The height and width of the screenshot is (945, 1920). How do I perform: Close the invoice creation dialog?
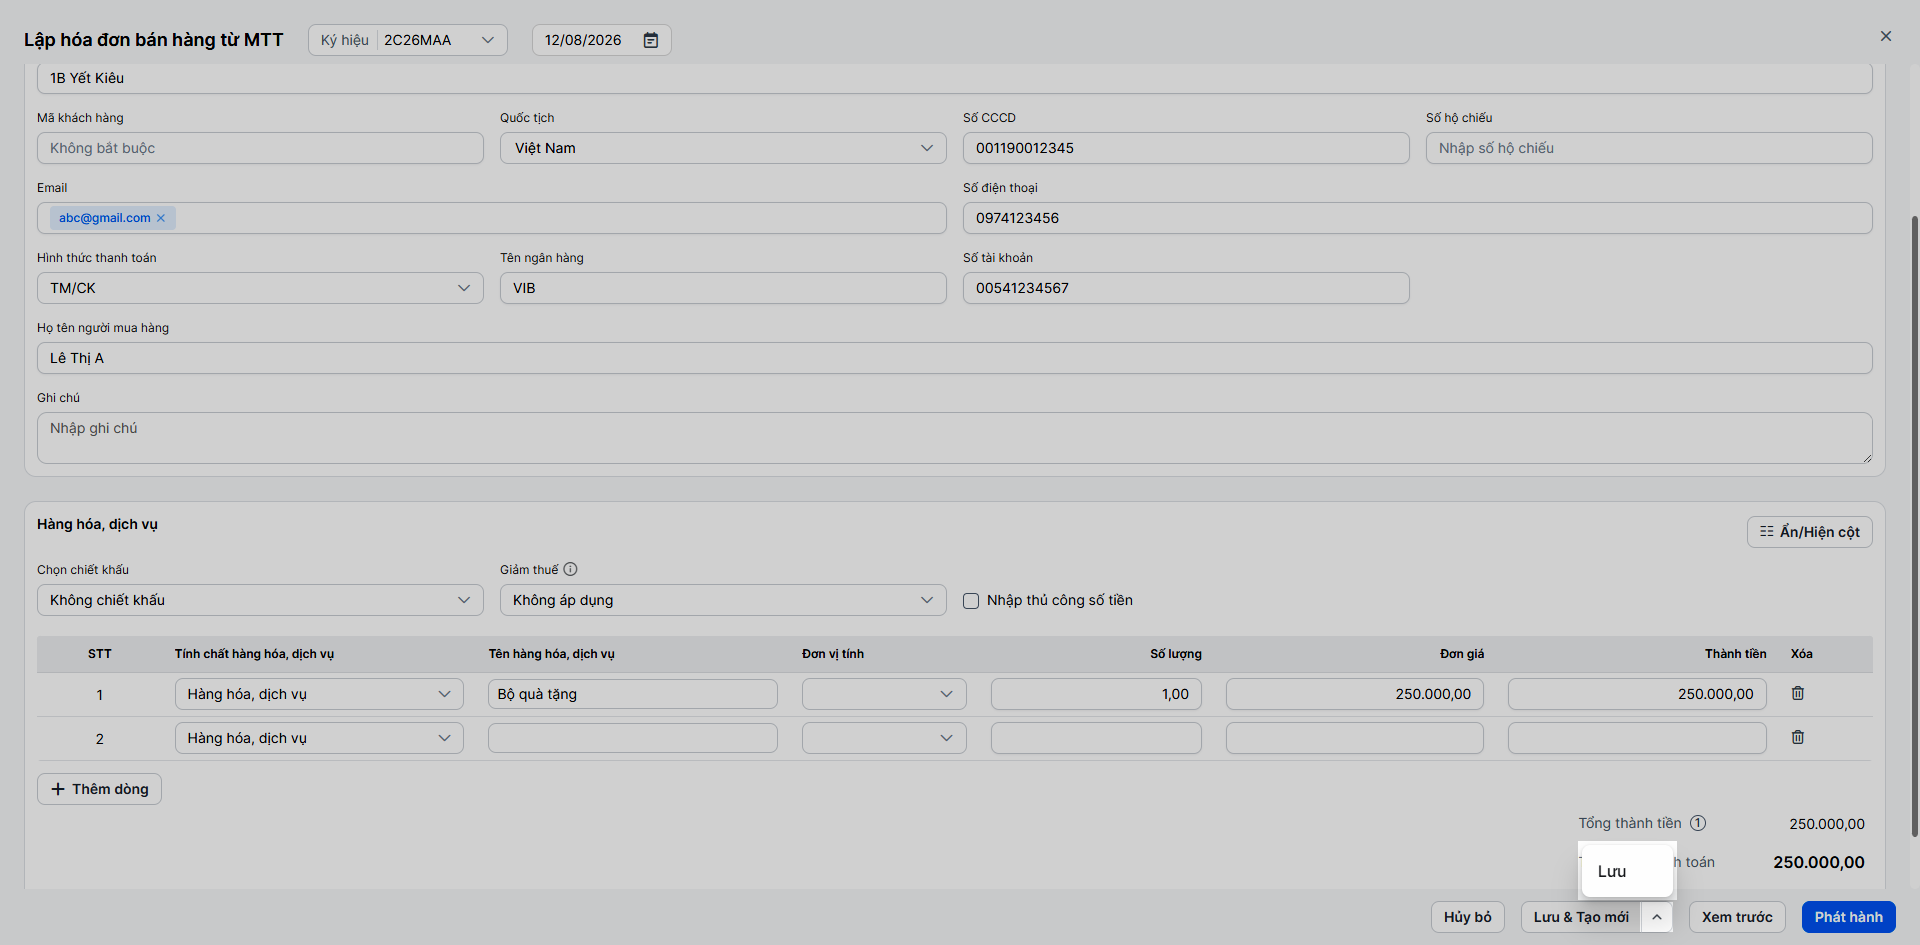(x=1886, y=36)
